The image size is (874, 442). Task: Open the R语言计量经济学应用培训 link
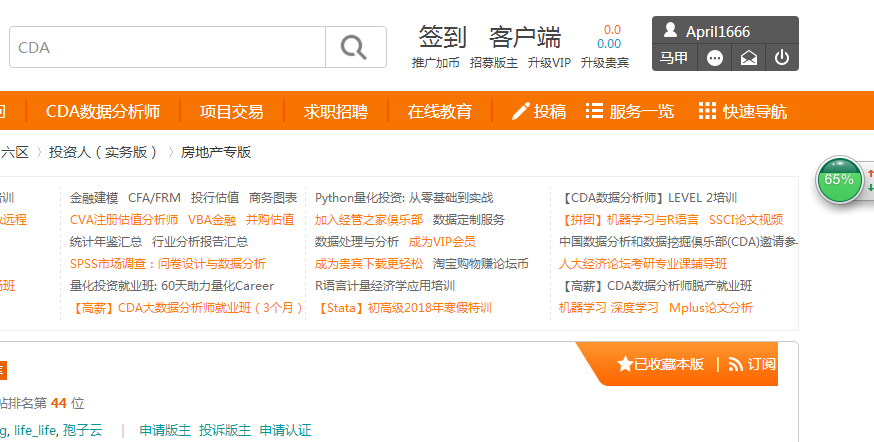[x=385, y=286]
